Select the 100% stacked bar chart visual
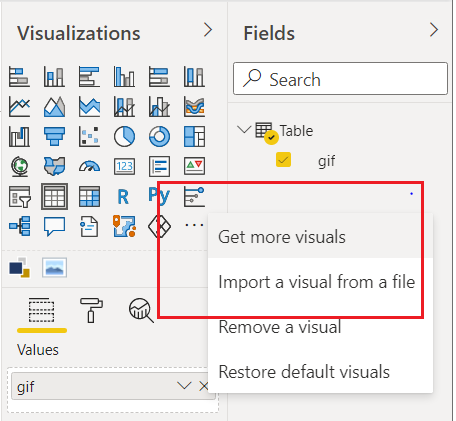The height and width of the screenshot is (421, 456). (159, 76)
